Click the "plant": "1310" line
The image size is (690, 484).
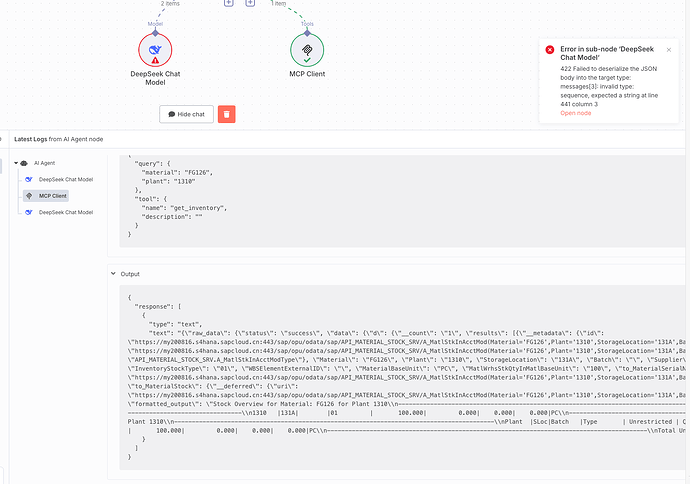tap(168, 182)
